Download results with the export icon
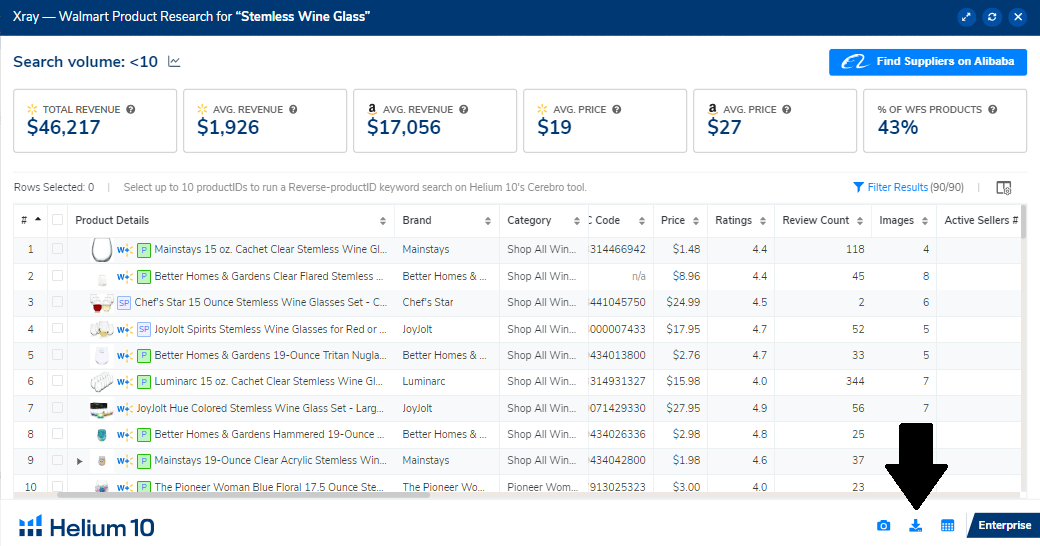This screenshot has height=546, width=1040. [x=915, y=525]
